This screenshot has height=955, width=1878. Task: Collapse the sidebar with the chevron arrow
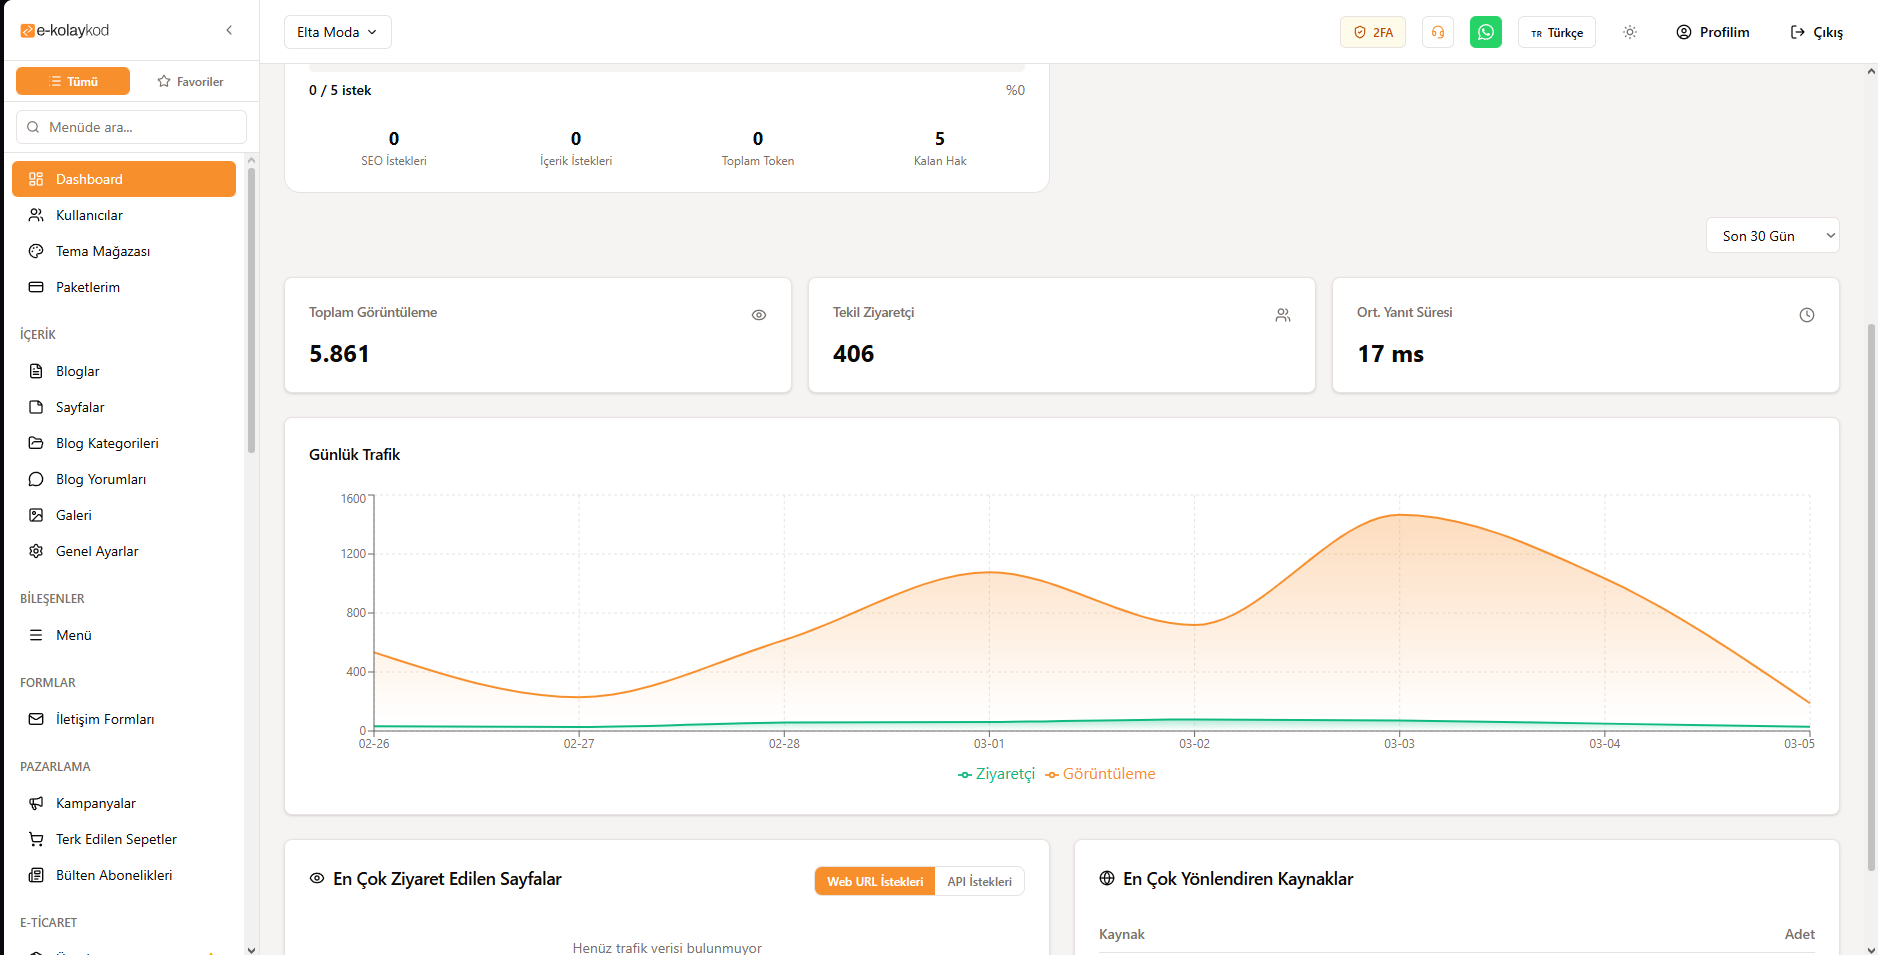pyautogui.click(x=229, y=30)
